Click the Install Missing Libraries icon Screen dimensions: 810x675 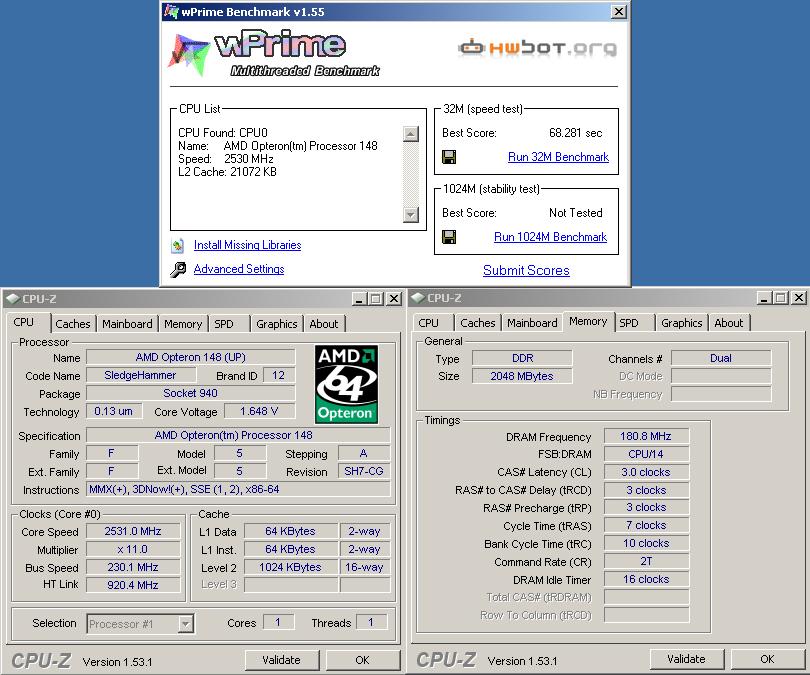point(178,245)
